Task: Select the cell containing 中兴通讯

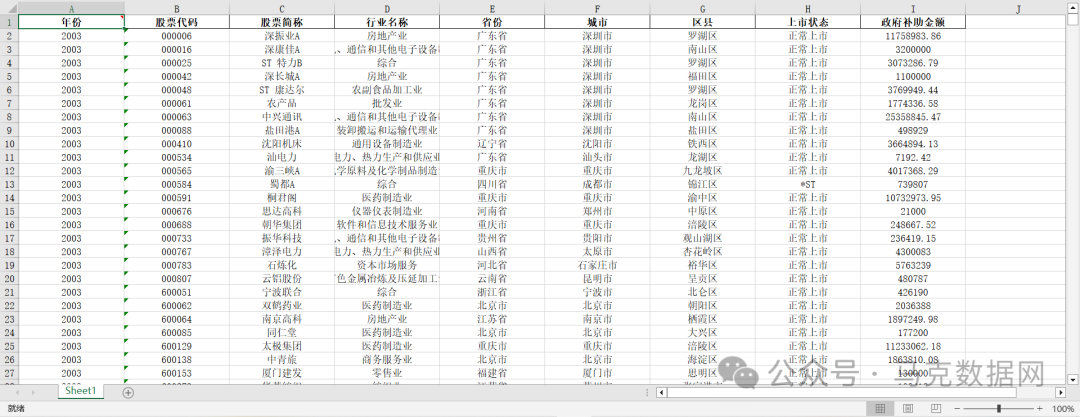Action: tap(282, 116)
